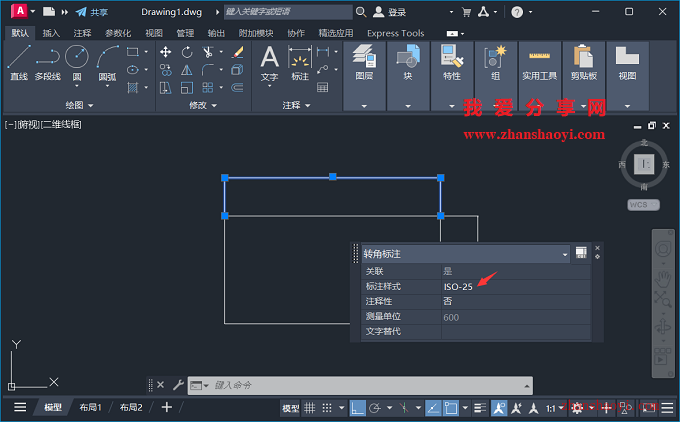Toggle isometric drafting in status bar
This screenshot has height=422, width=680.
[404, 408]
